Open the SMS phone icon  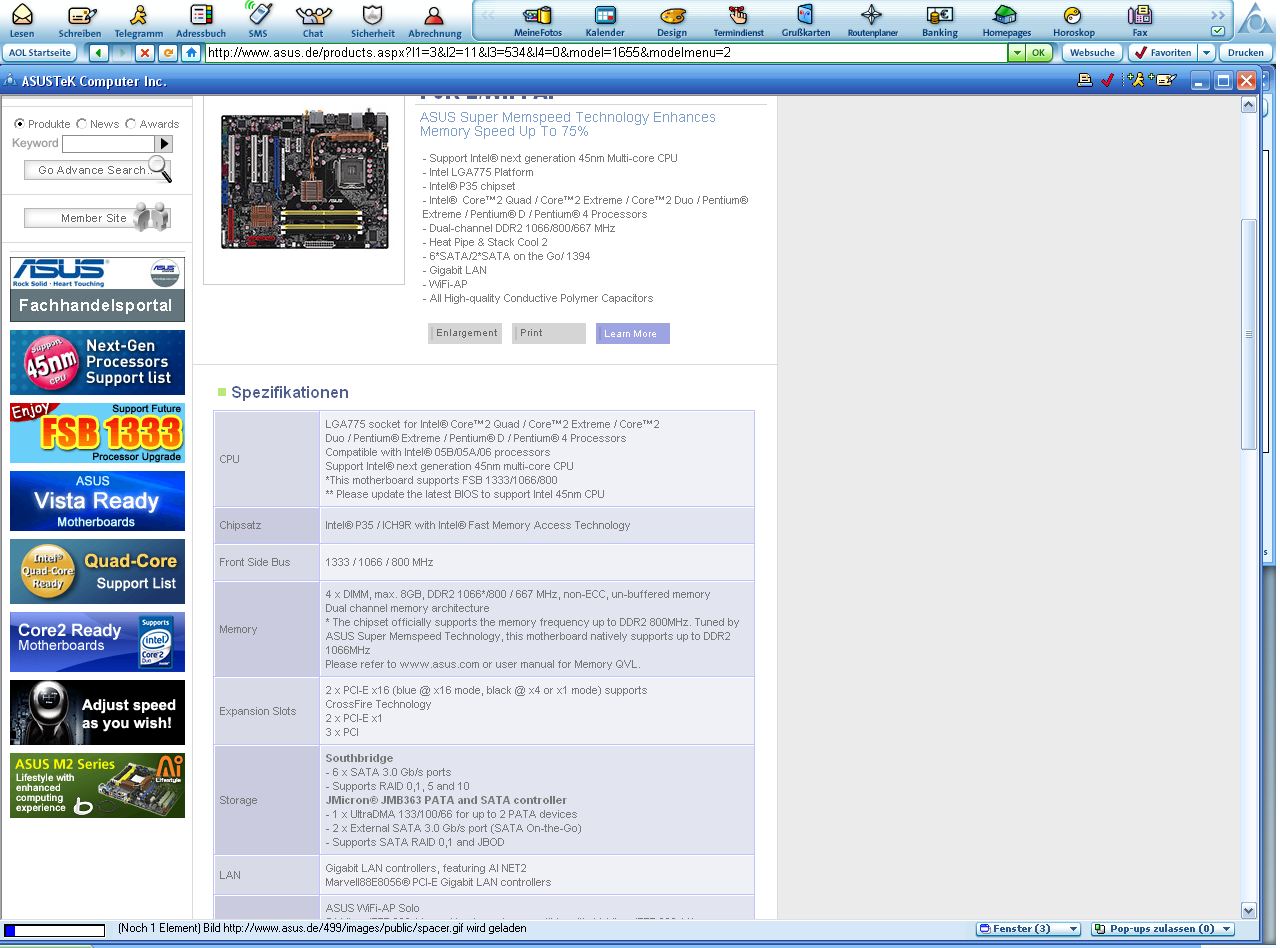[258, 15]
